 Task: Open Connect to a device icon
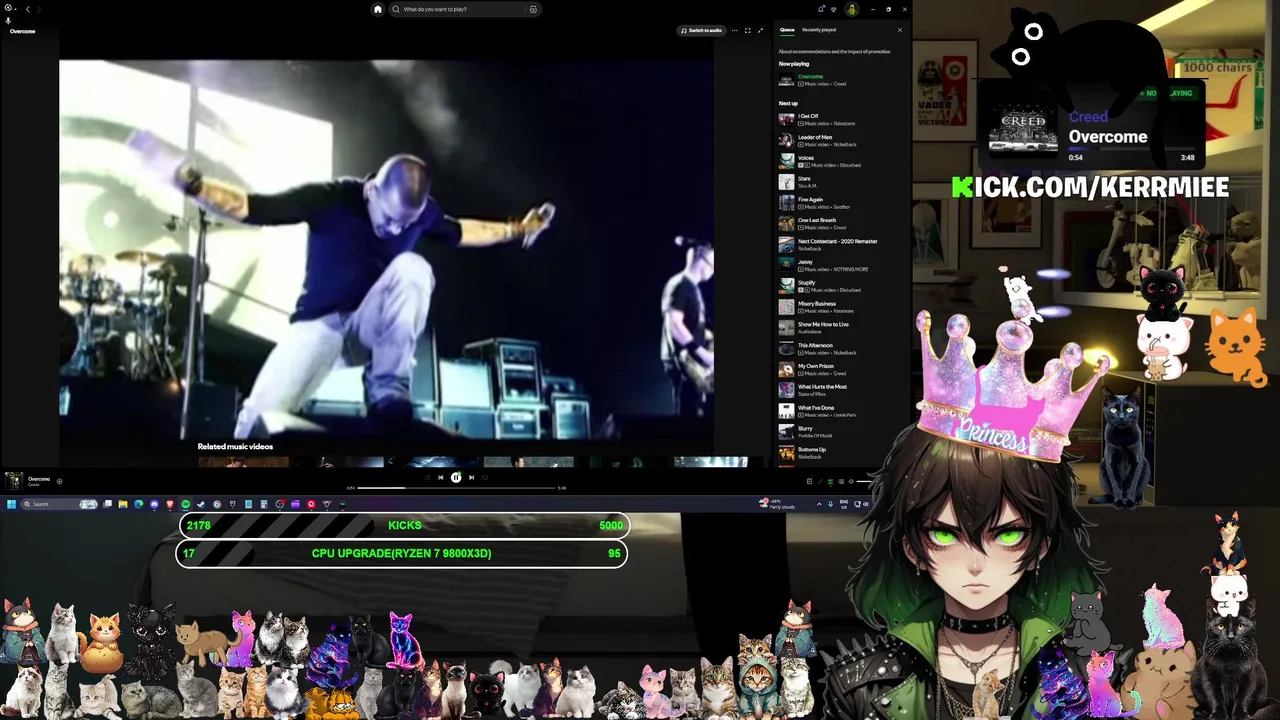click(841, 482)
